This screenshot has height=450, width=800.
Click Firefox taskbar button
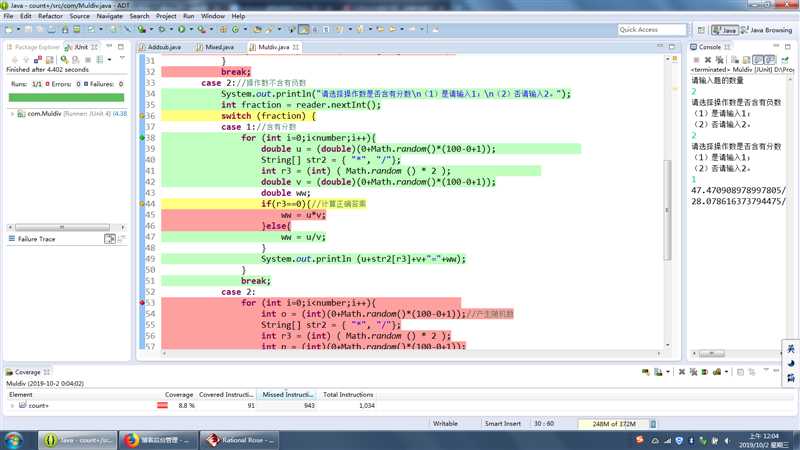(x=158, y=440)
